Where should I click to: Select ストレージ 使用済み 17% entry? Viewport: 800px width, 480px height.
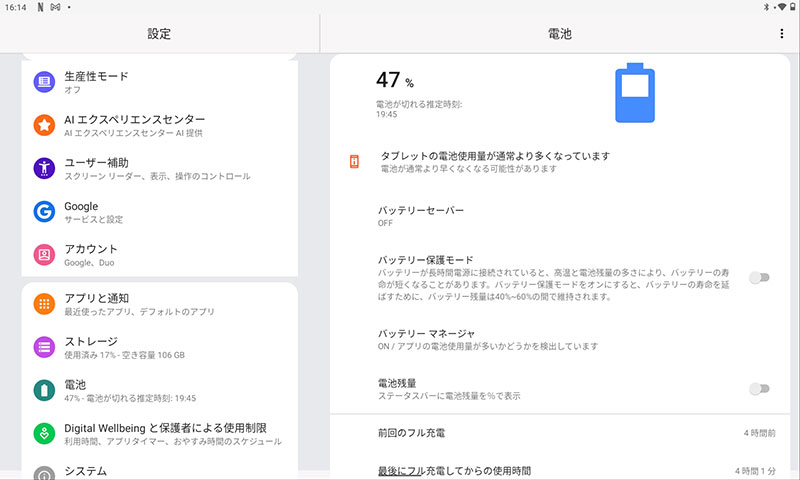pyautogui.click(x=160, y=347)
